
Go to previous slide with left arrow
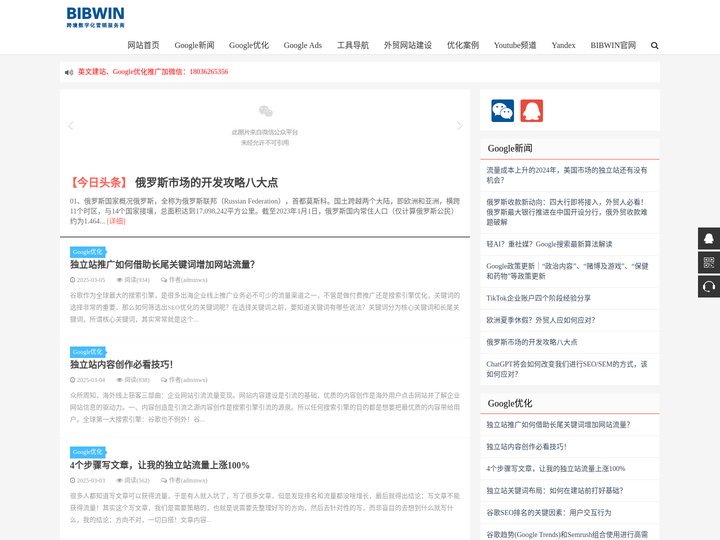71,126
